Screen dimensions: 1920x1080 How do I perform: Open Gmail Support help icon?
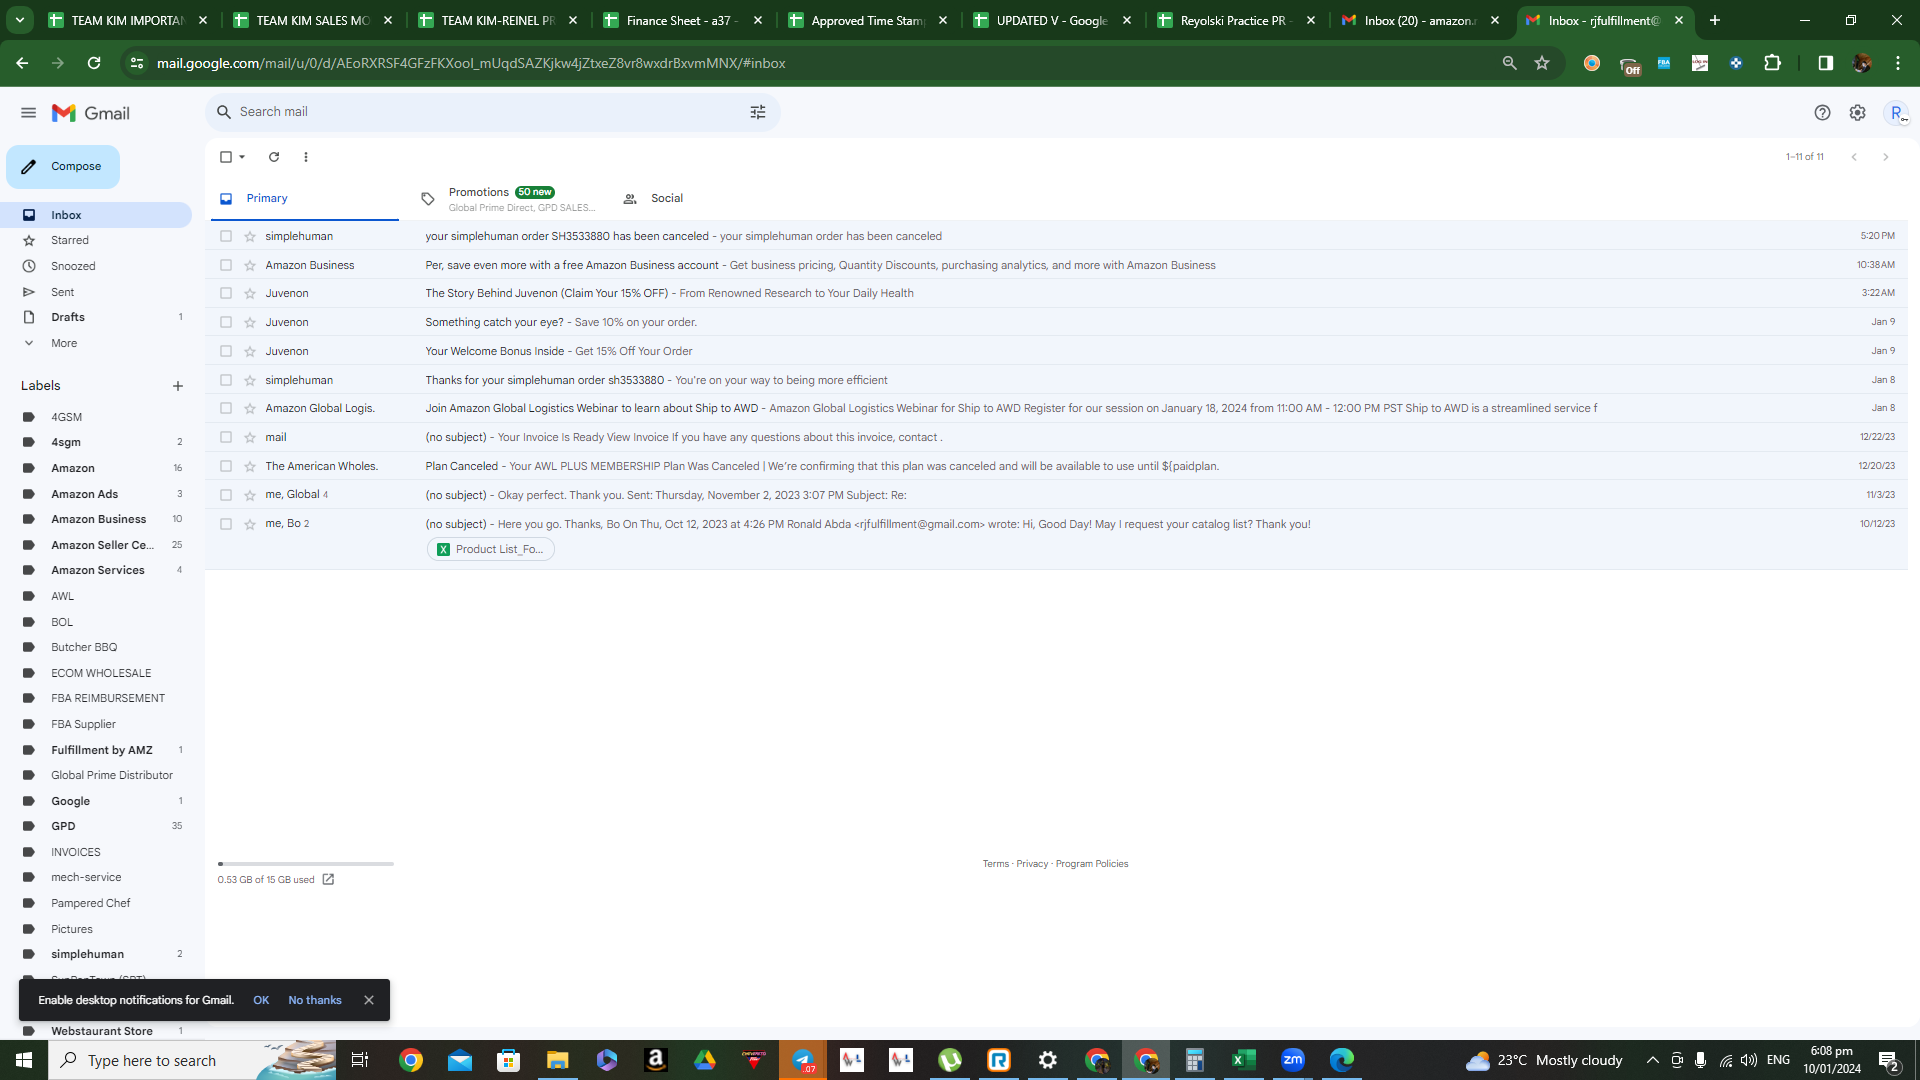1822,113
